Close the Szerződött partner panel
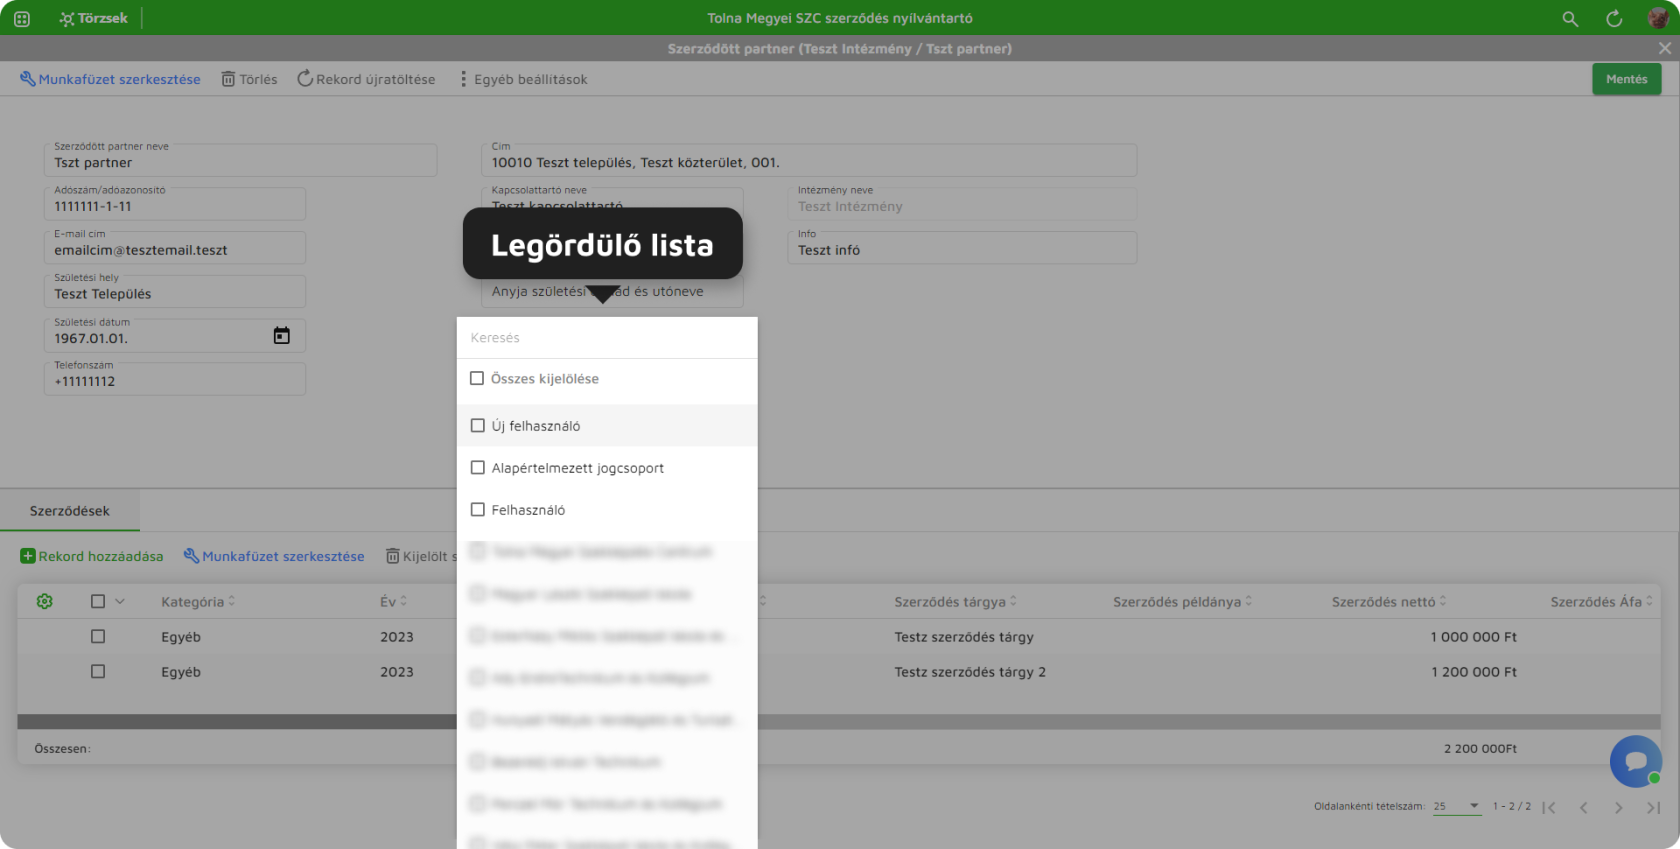Image resolution: width=1680 pixels, height=849 pixels. 1664,48
